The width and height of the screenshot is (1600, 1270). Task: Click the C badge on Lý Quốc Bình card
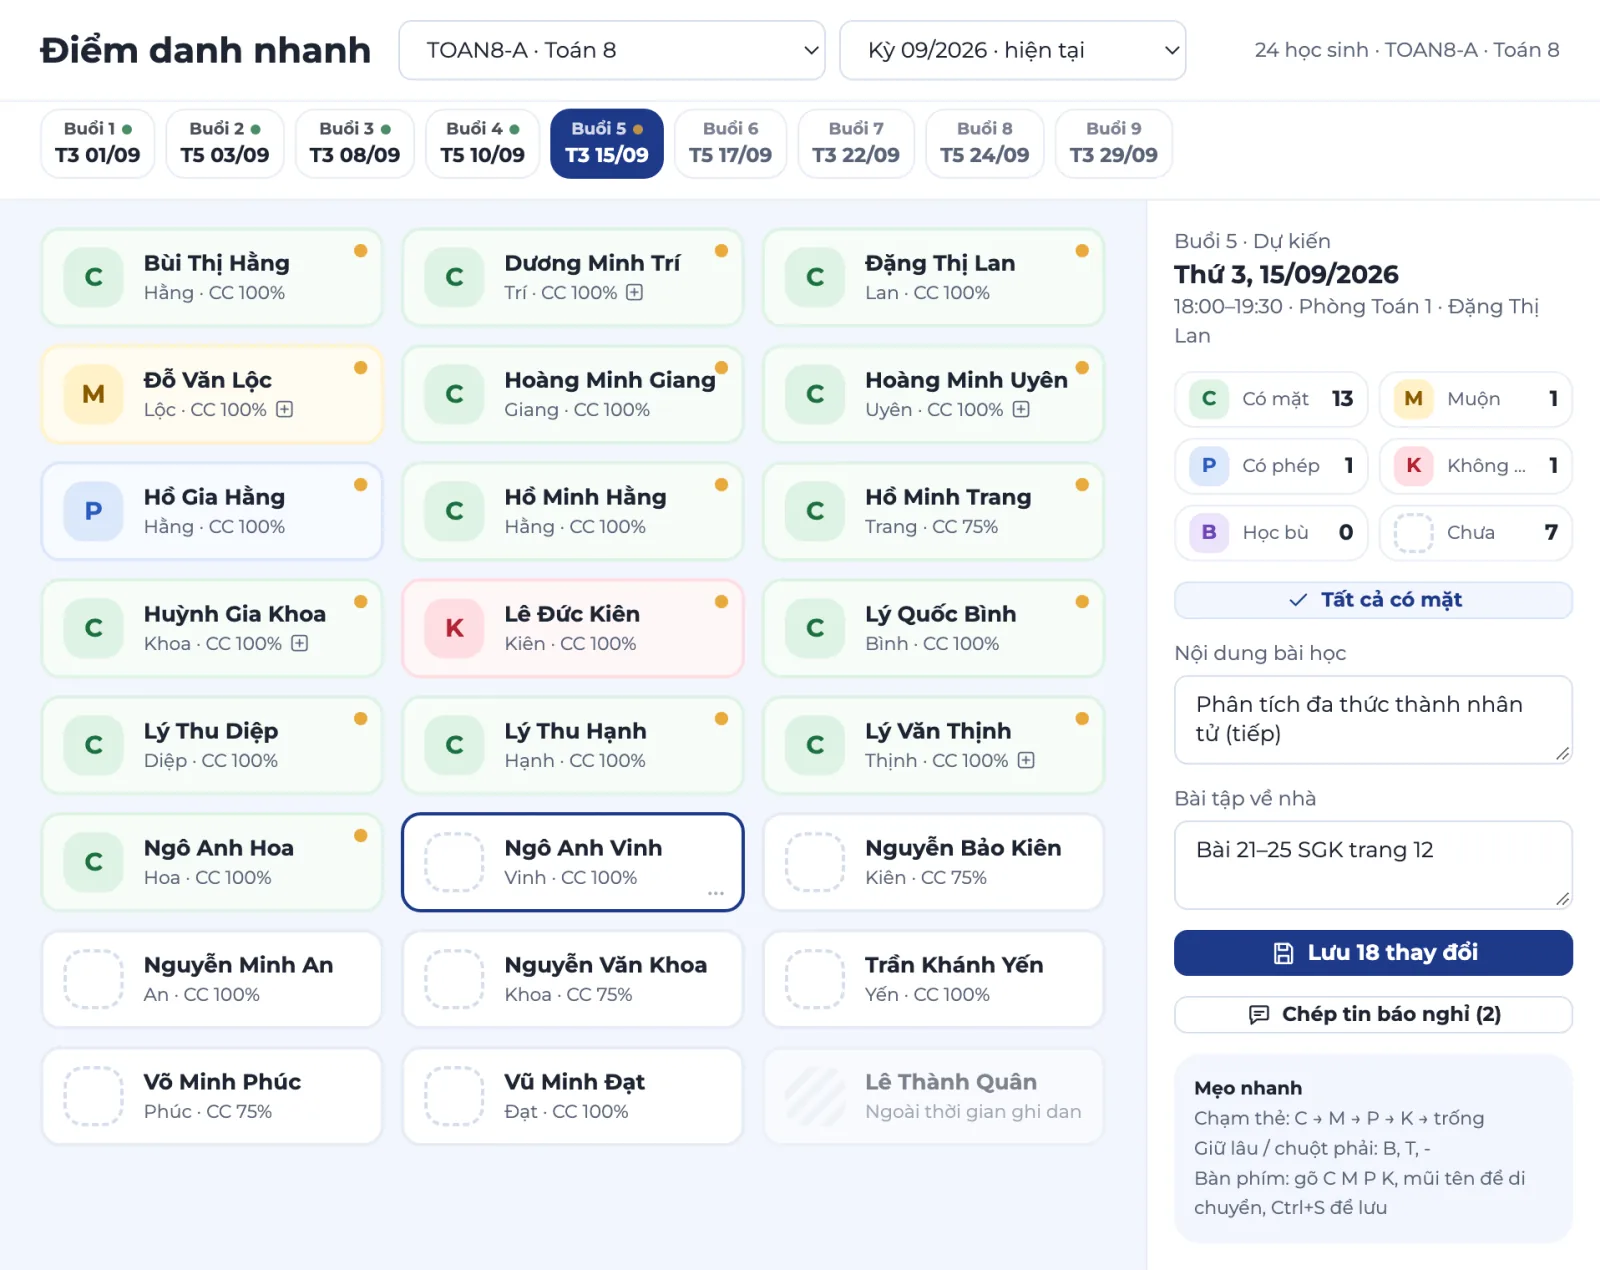coord(815,628)
